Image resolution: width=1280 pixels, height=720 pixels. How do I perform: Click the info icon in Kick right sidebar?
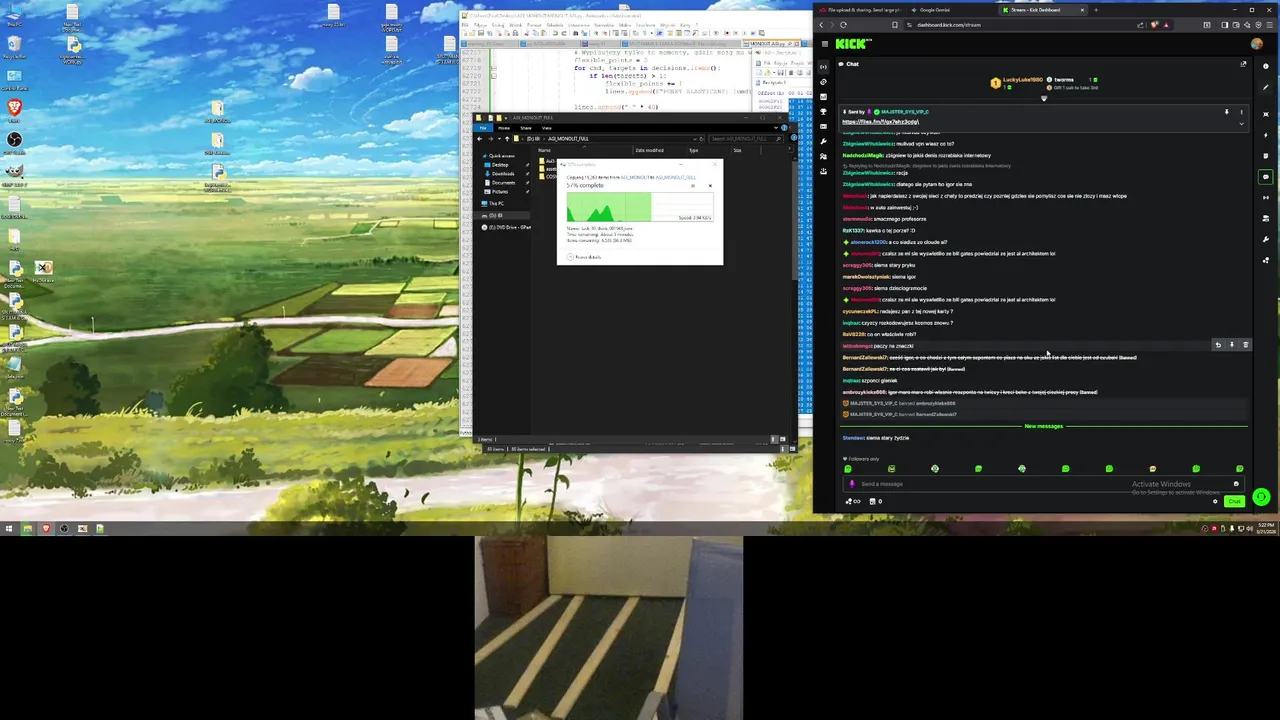pos(1266,66)
